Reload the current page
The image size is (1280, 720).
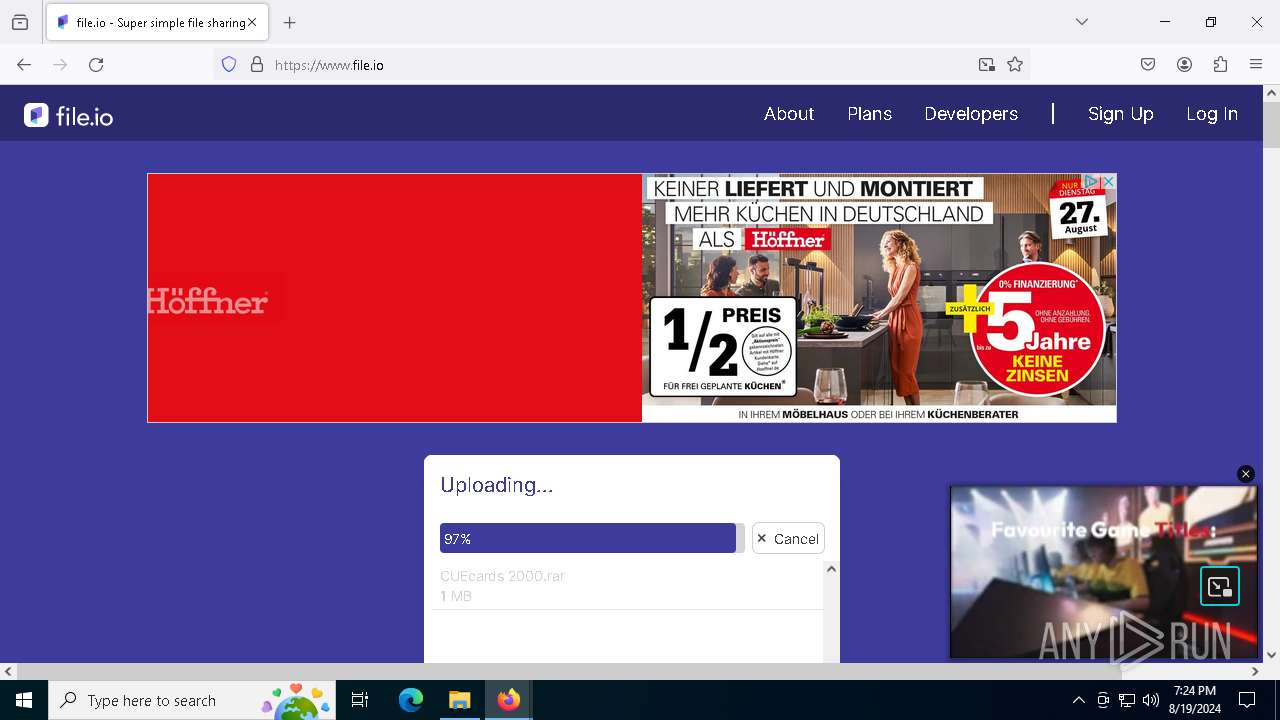coord(96,64)
